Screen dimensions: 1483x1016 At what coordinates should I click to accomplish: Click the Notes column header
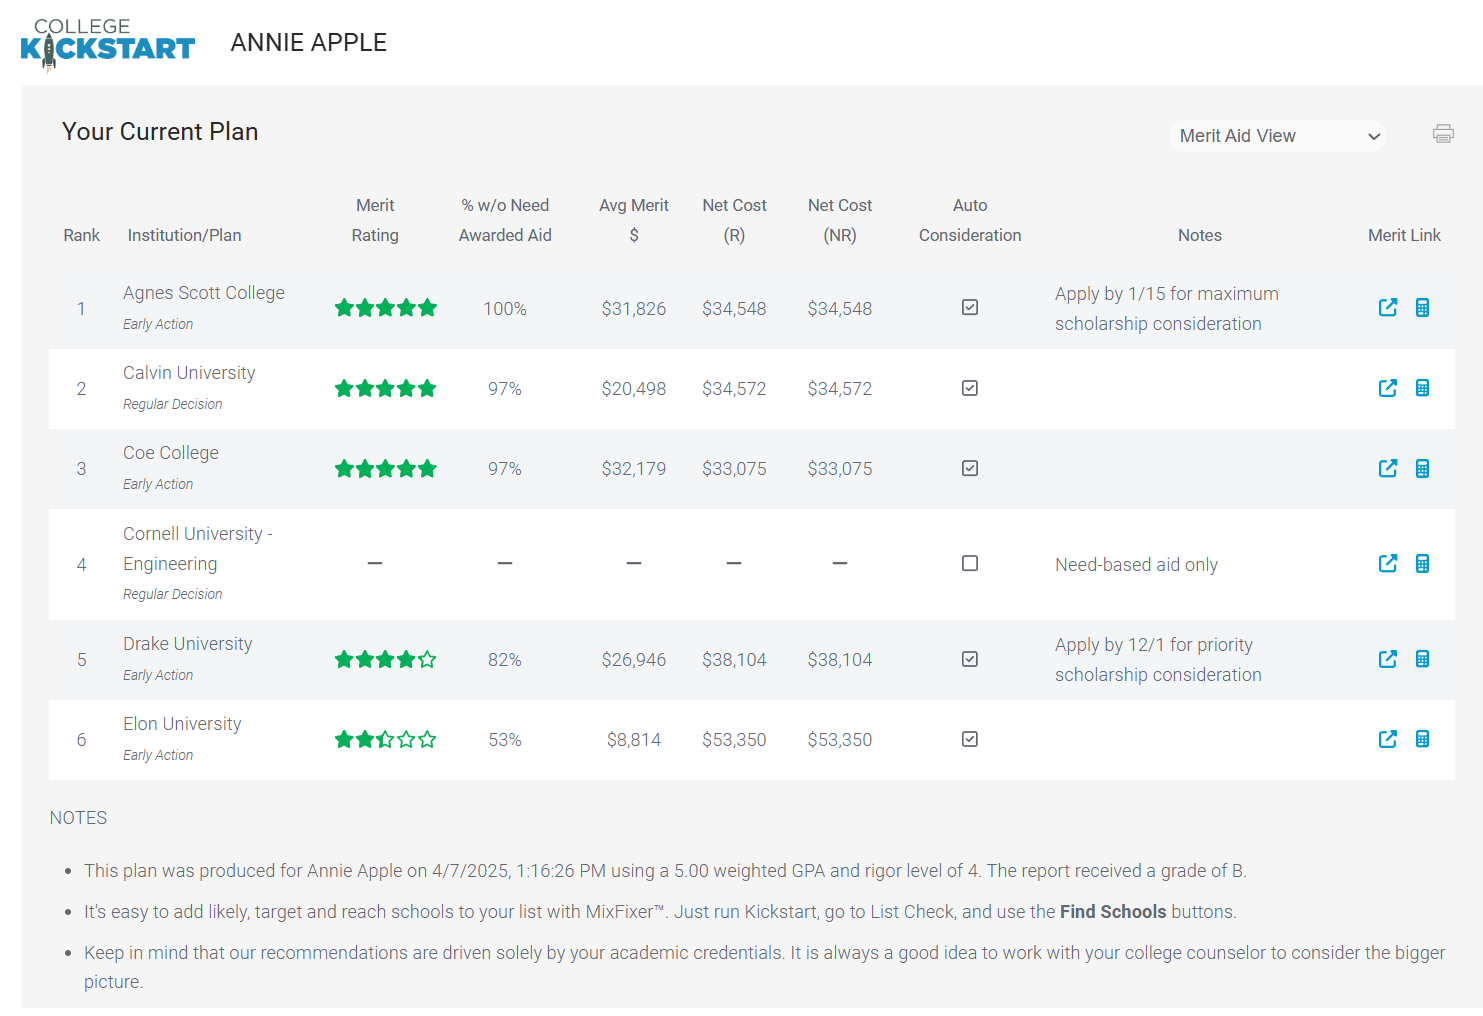click(1200, 235)
